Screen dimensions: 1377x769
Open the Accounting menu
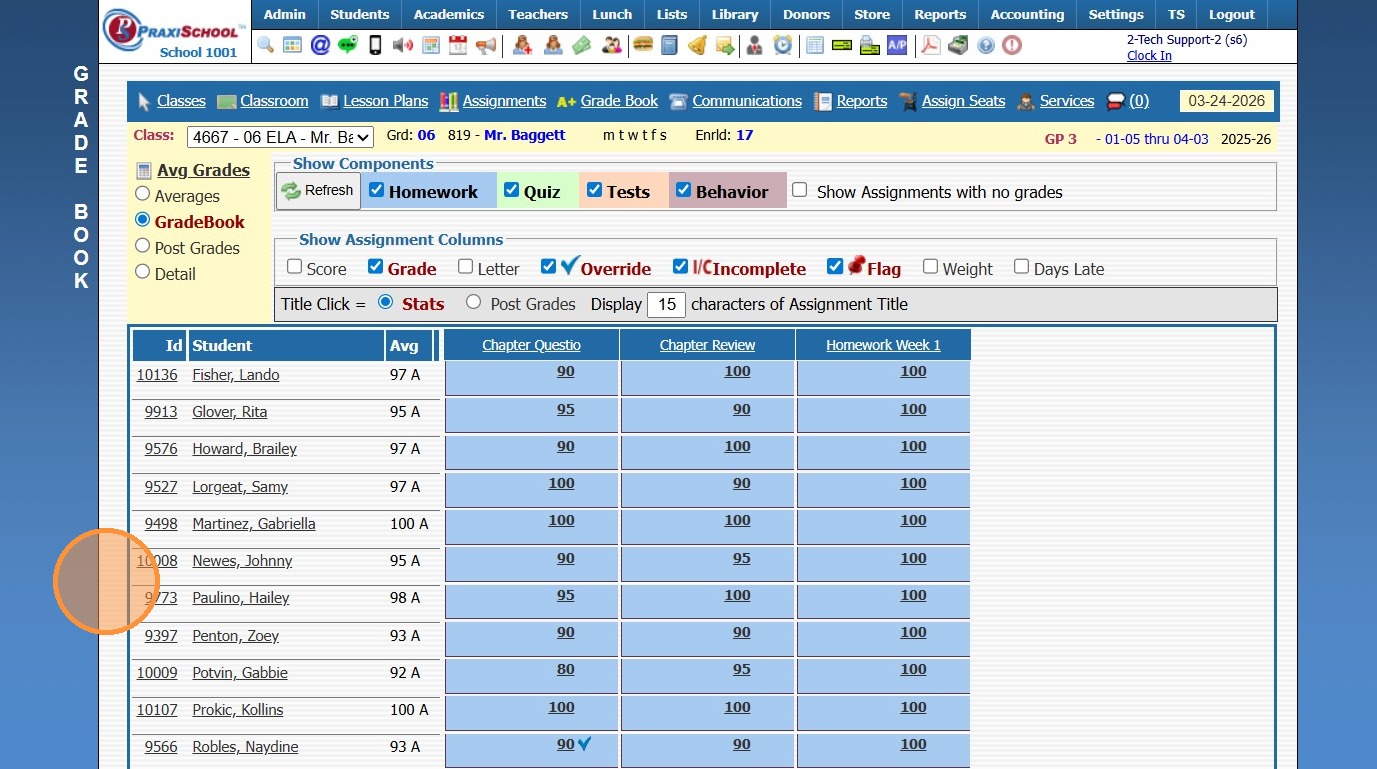(x=1027, y=15)
